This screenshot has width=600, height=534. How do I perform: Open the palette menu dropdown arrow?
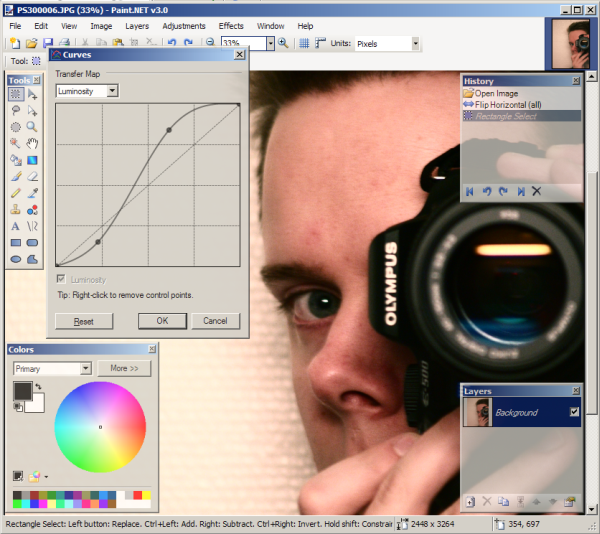pos(46,477)
